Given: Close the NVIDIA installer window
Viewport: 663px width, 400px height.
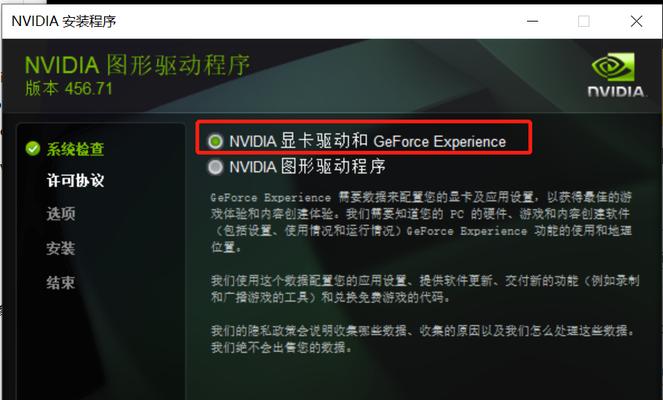Looking at the screenshot, I should [636, 21].
